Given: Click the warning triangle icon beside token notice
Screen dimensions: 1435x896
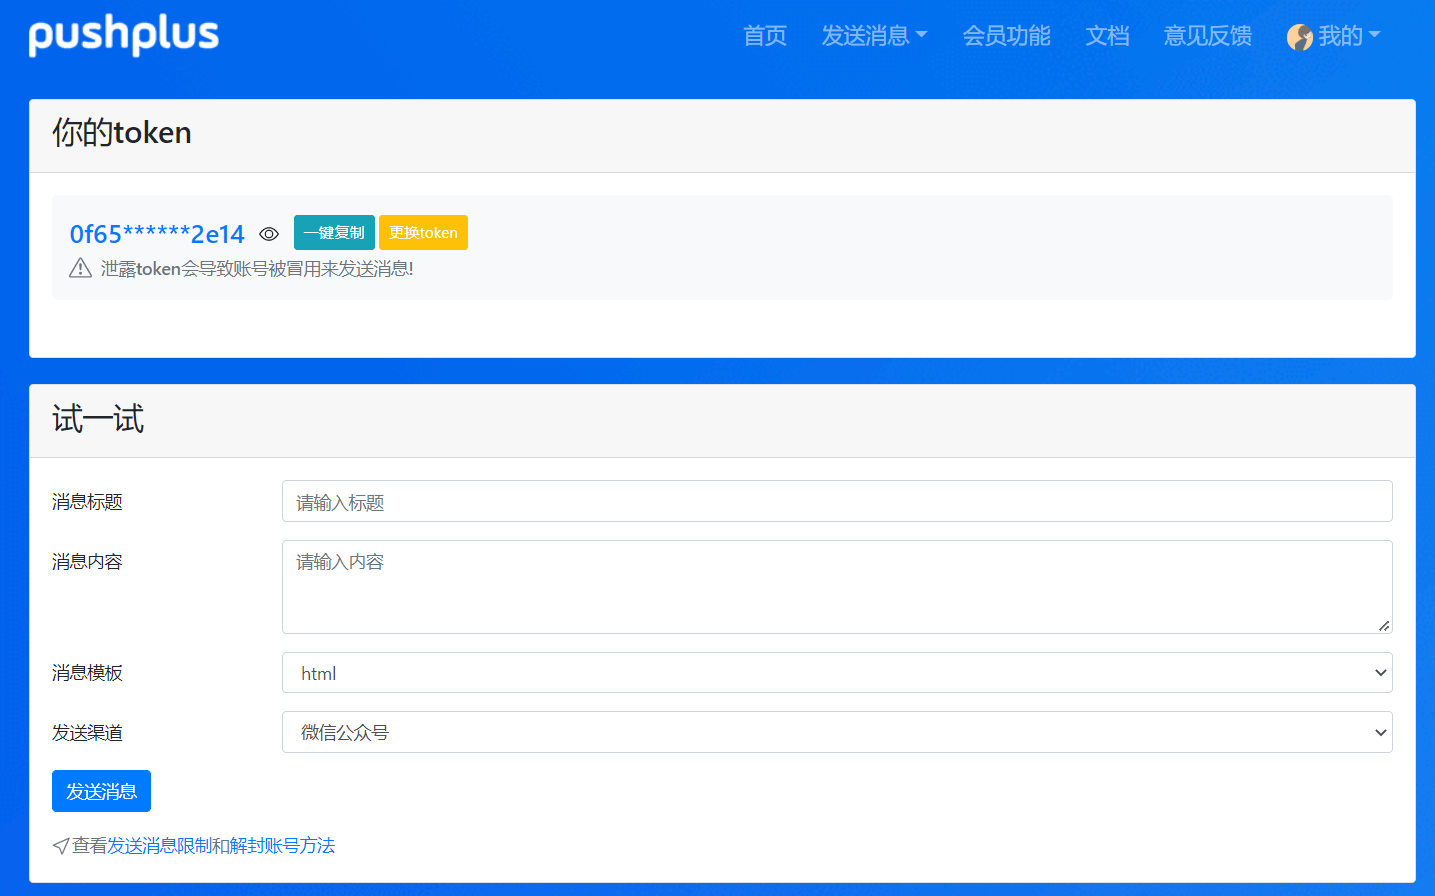Looking at the screenshot, I should 80,268.
